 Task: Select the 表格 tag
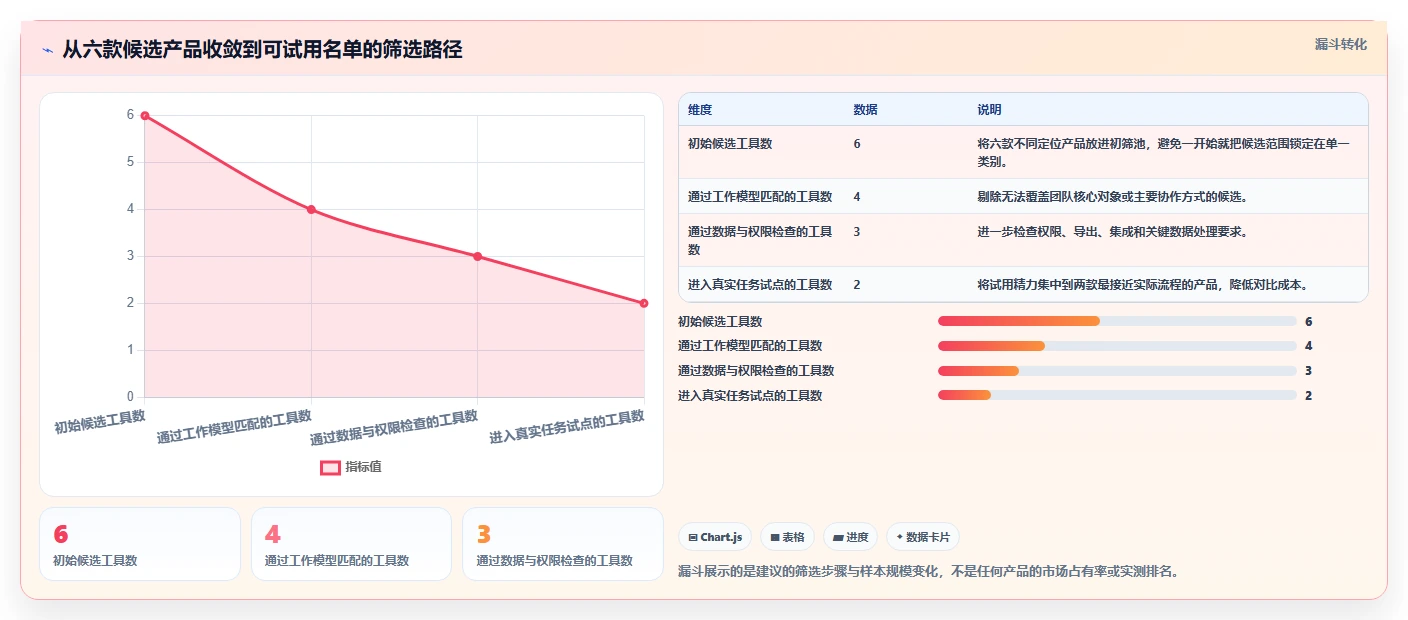point(787,537)
